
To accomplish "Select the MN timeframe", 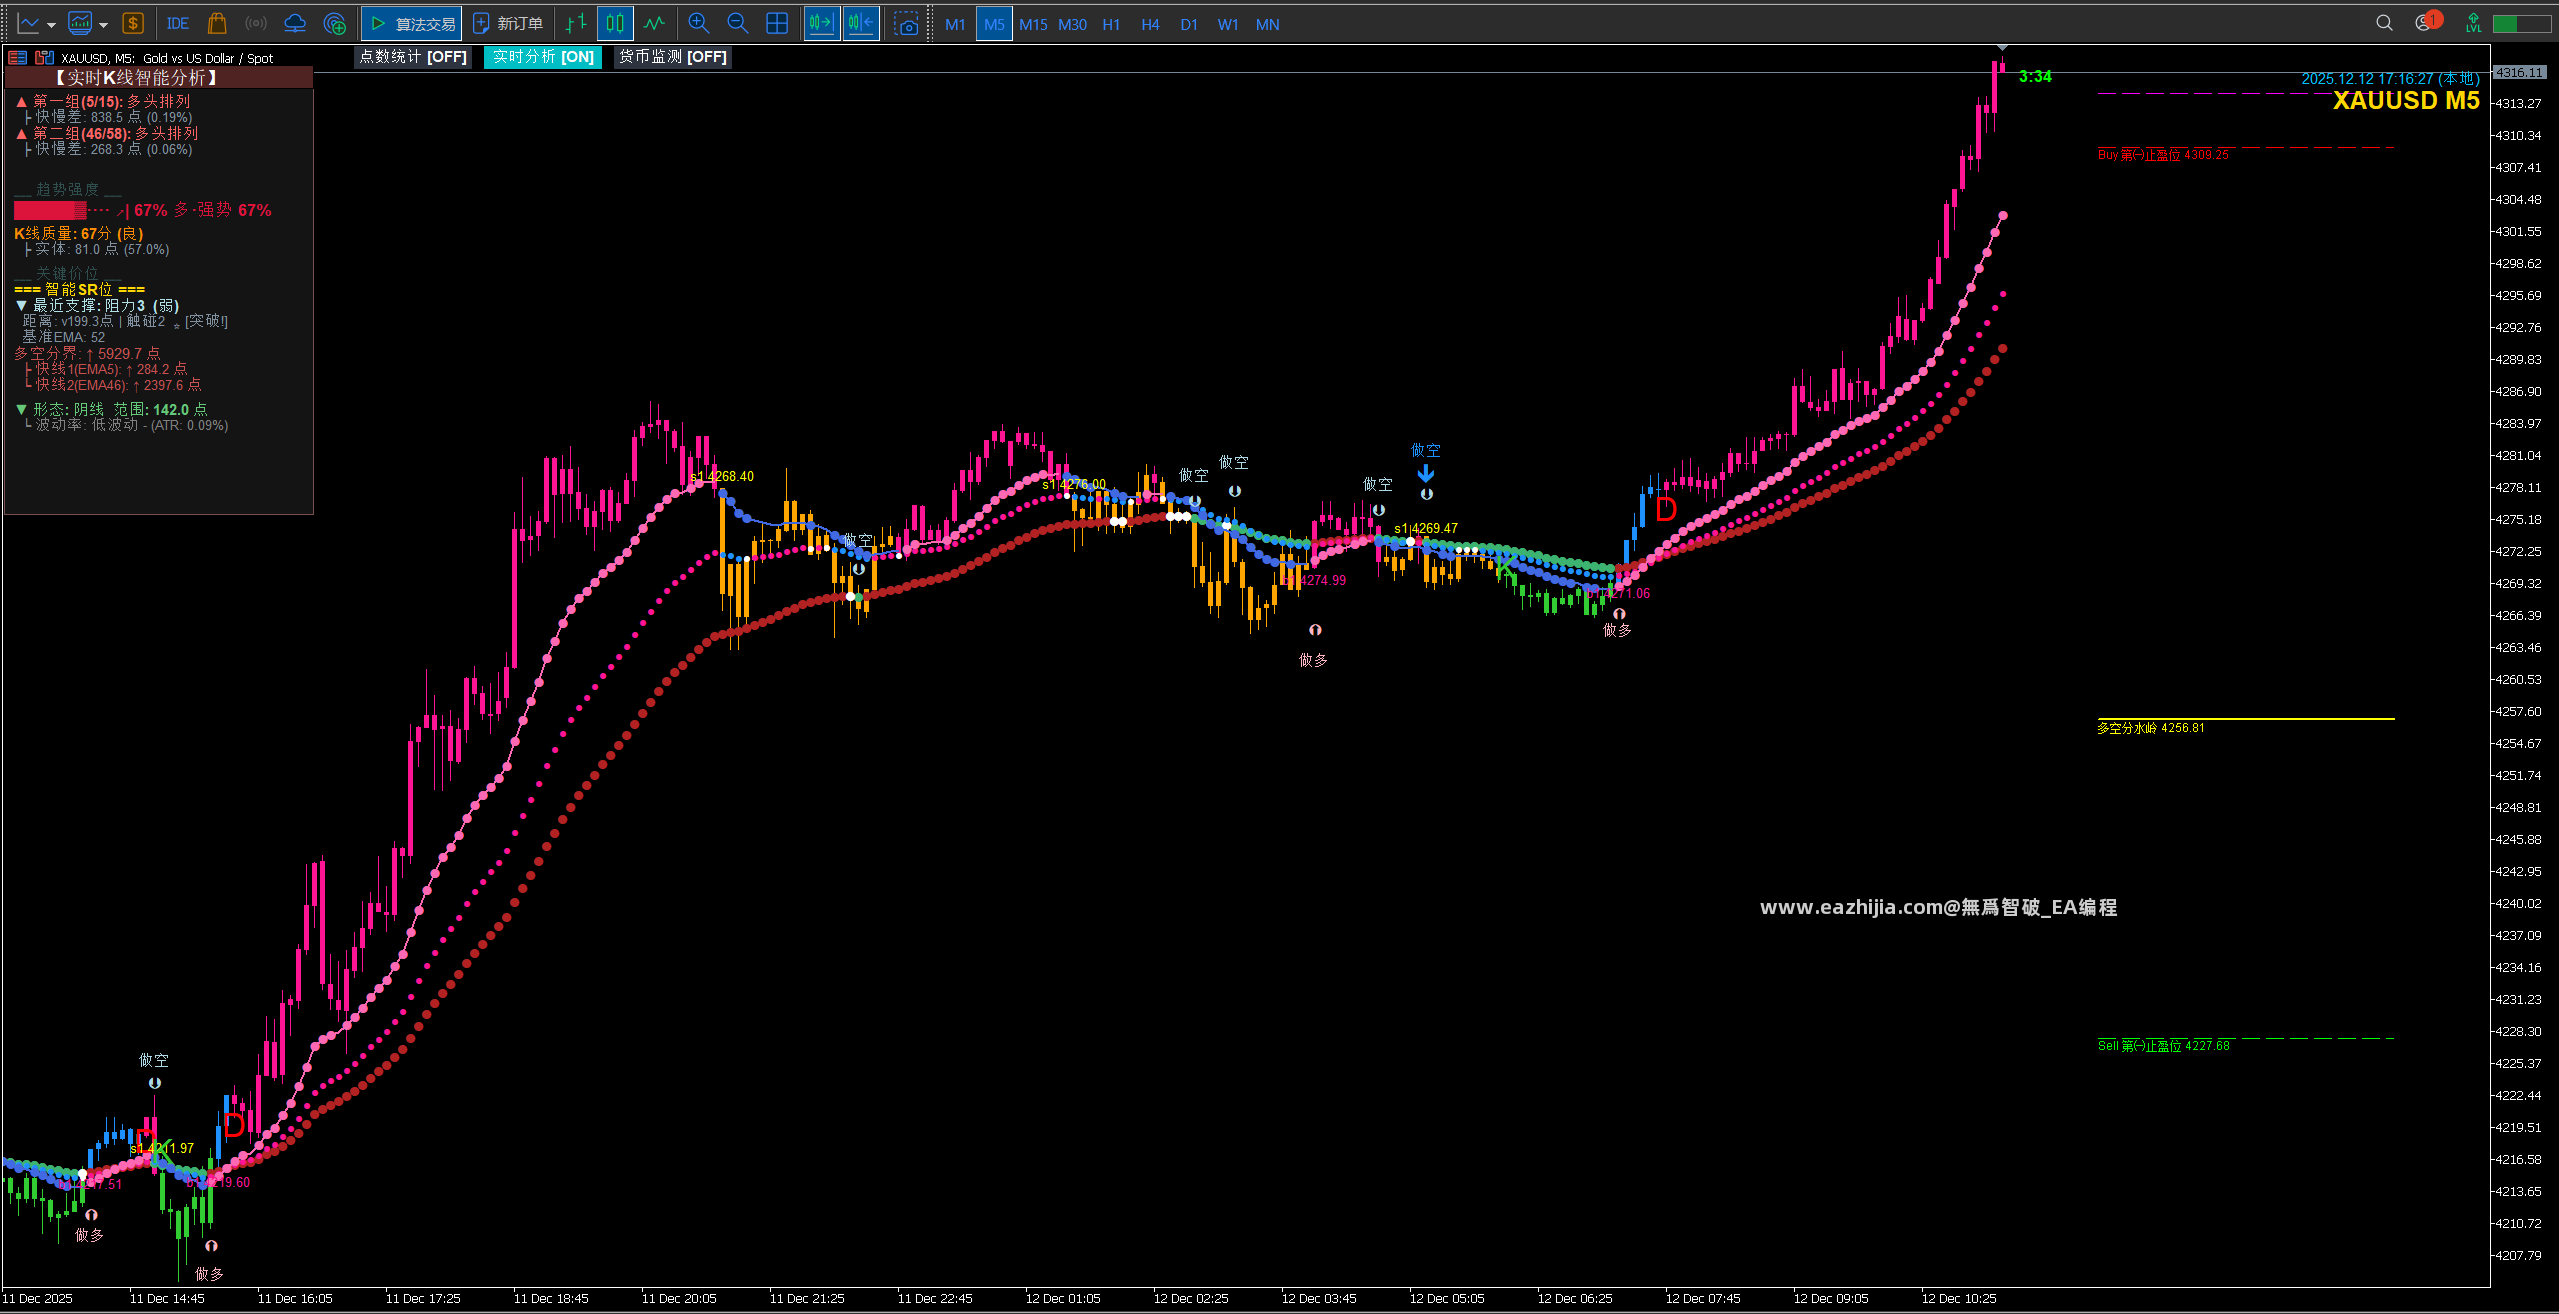I will [1267, 24].
